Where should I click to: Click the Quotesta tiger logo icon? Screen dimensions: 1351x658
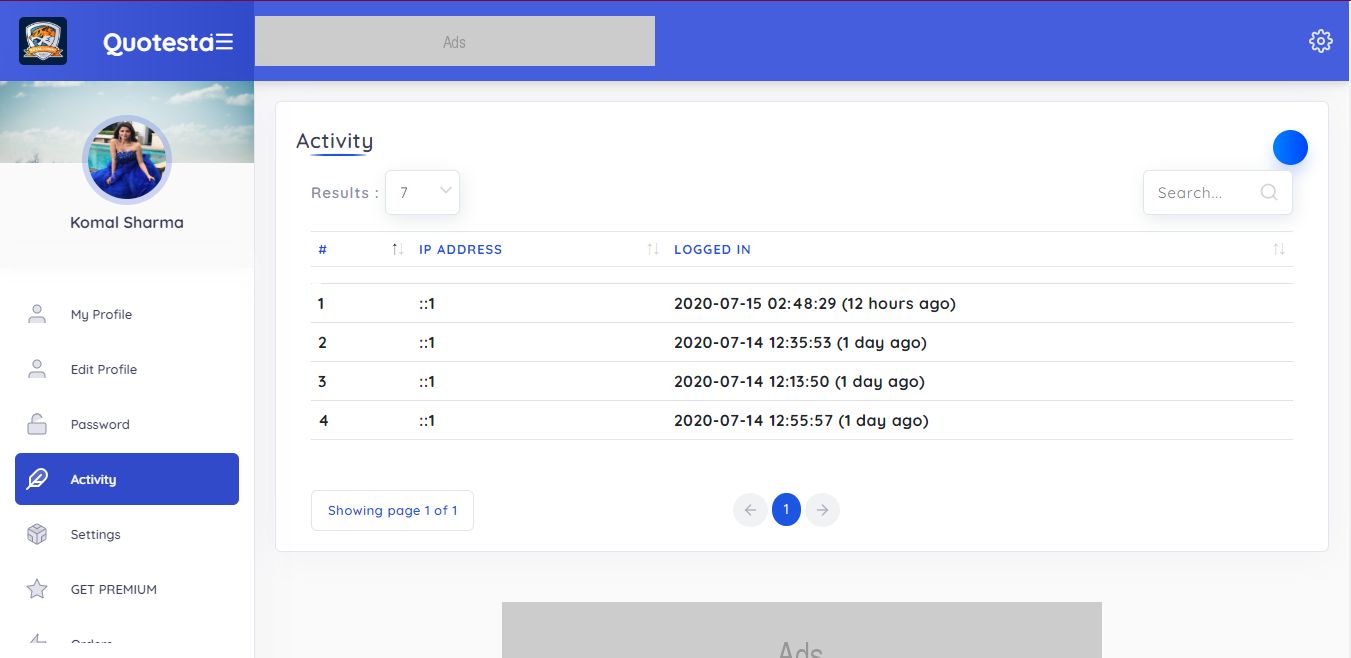pos(43,41)
